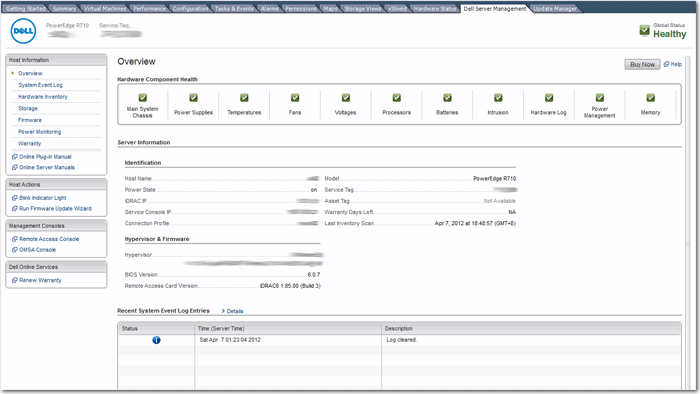Image resolution: width=700 pixels, height=394 pixels.
Task: Click the 'Log cleared.' description cell
Action: coord(531,340)
